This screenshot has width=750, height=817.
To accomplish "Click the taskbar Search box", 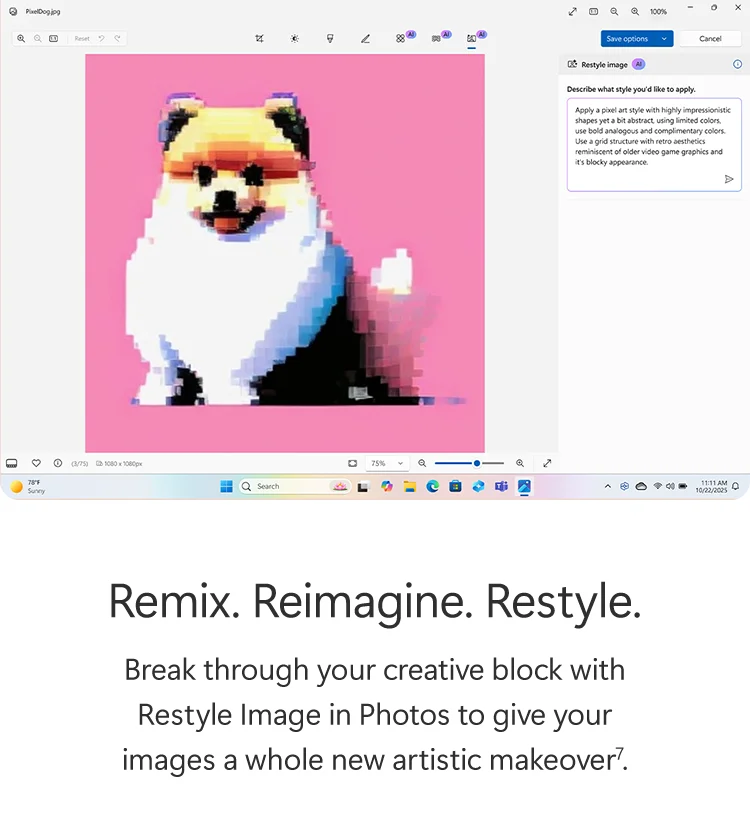I will 294,487.
